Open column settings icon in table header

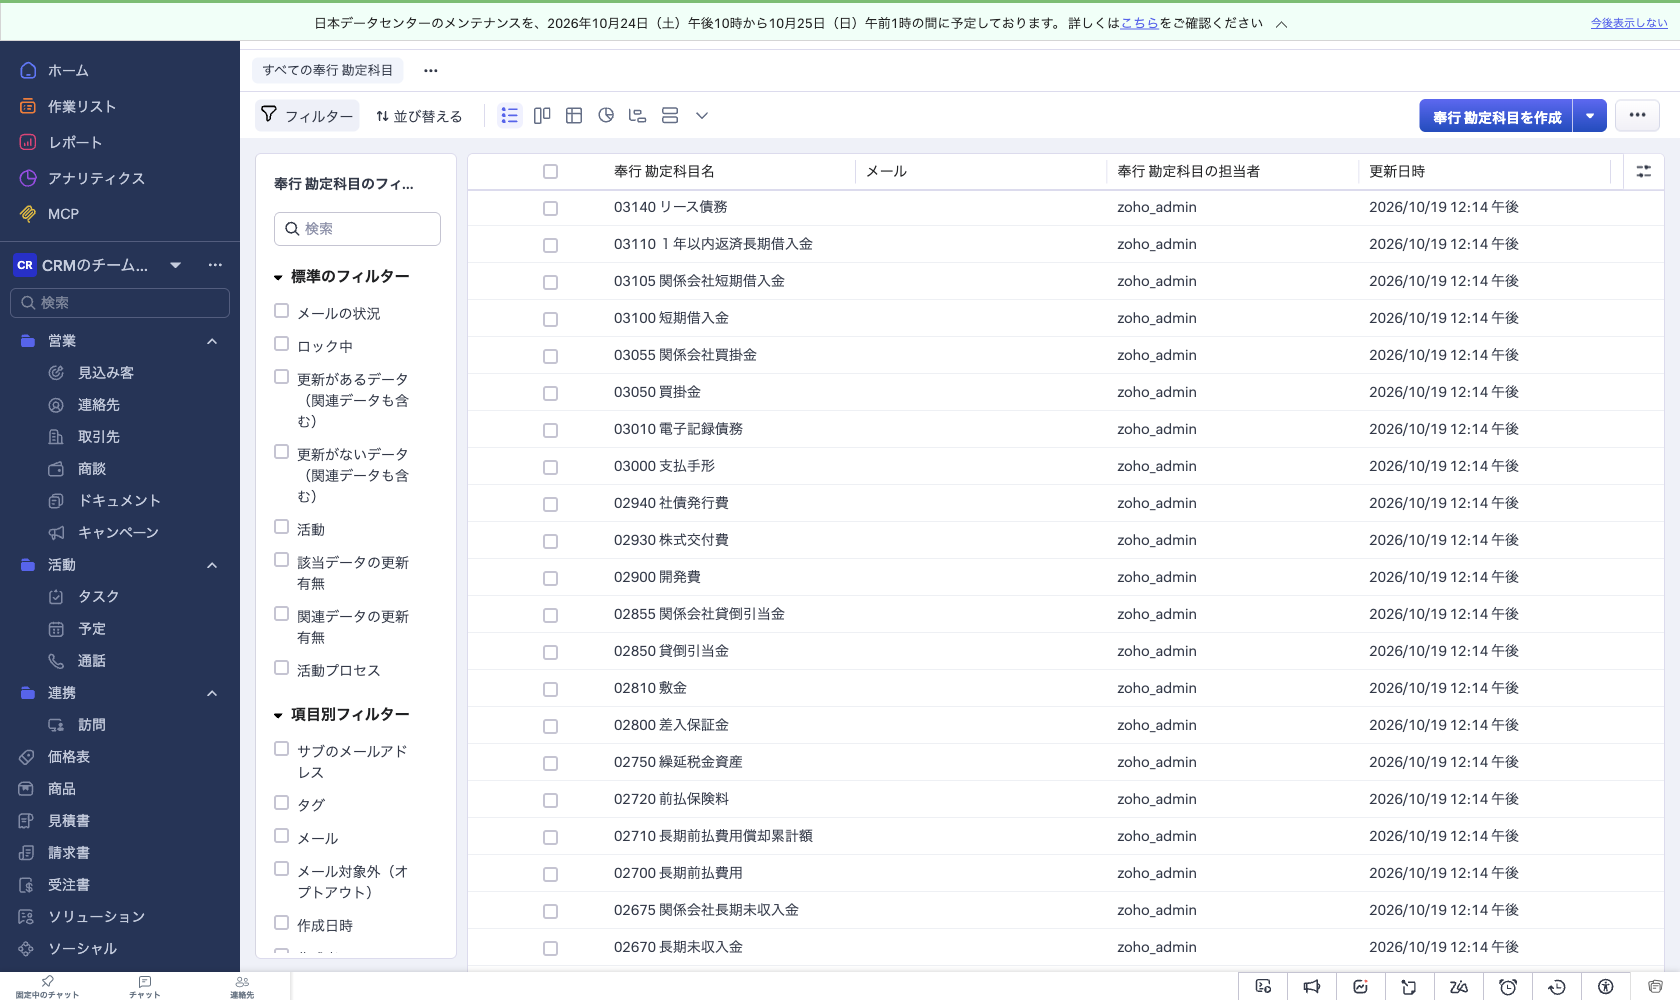pyautogui.click(x=1643, y=172)
